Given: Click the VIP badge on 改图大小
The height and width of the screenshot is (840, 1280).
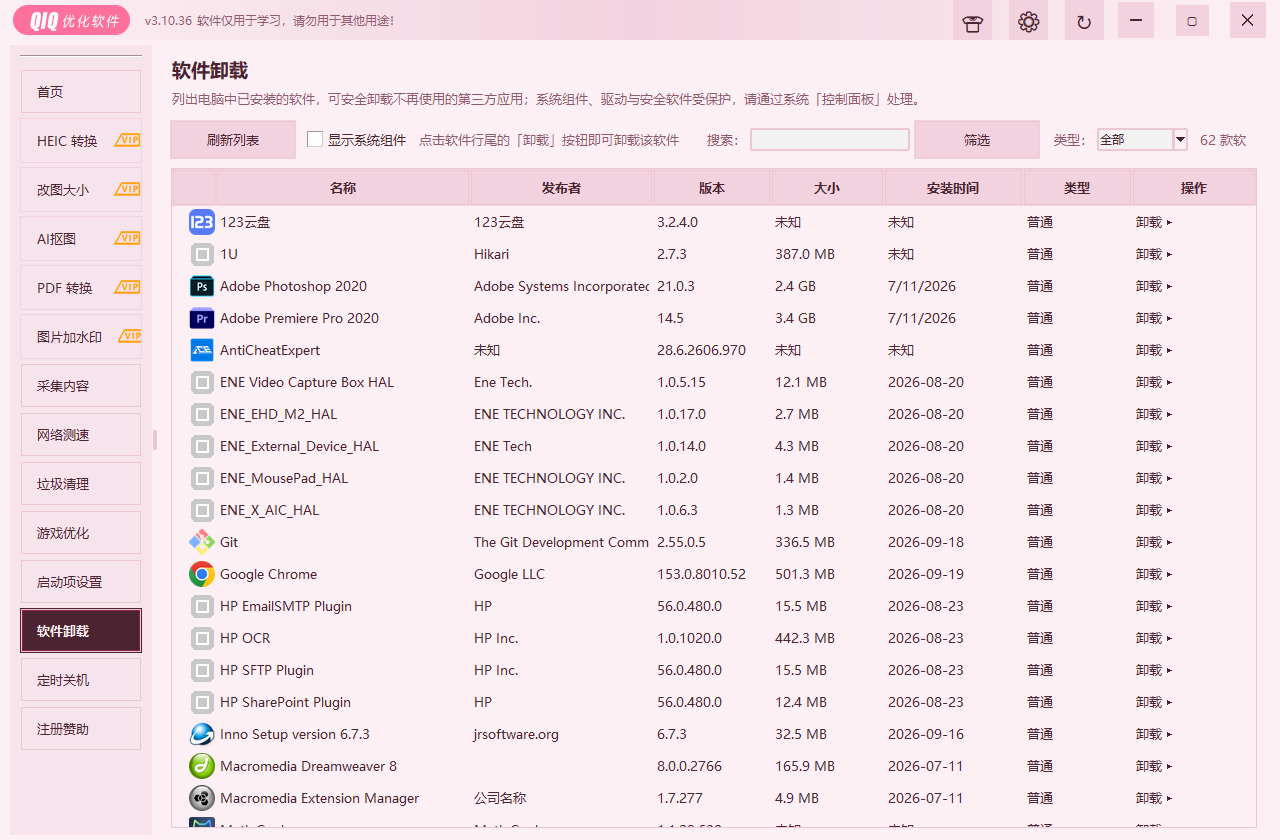Looking at the screenshot, I should coord(127,189).
